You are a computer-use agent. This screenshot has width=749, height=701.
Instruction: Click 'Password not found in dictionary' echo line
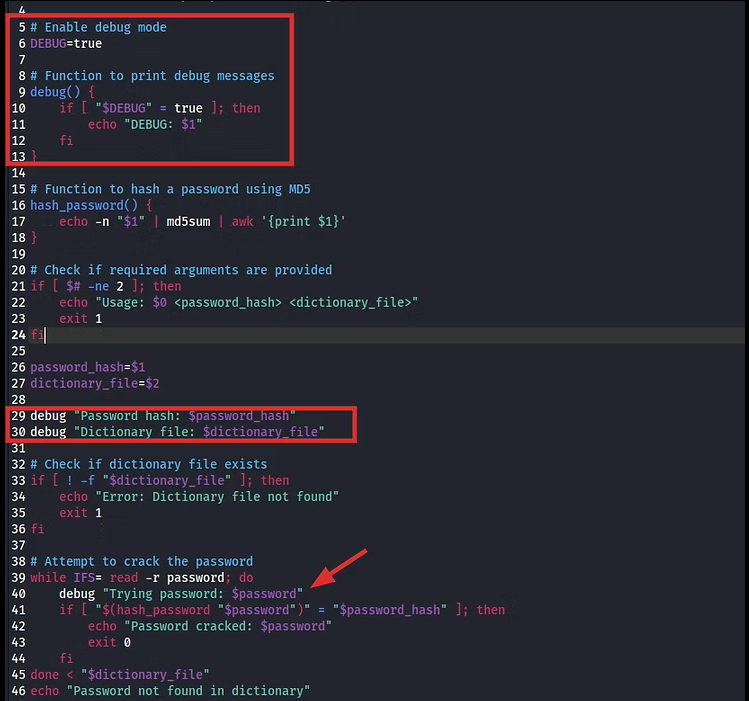[170, 691]
